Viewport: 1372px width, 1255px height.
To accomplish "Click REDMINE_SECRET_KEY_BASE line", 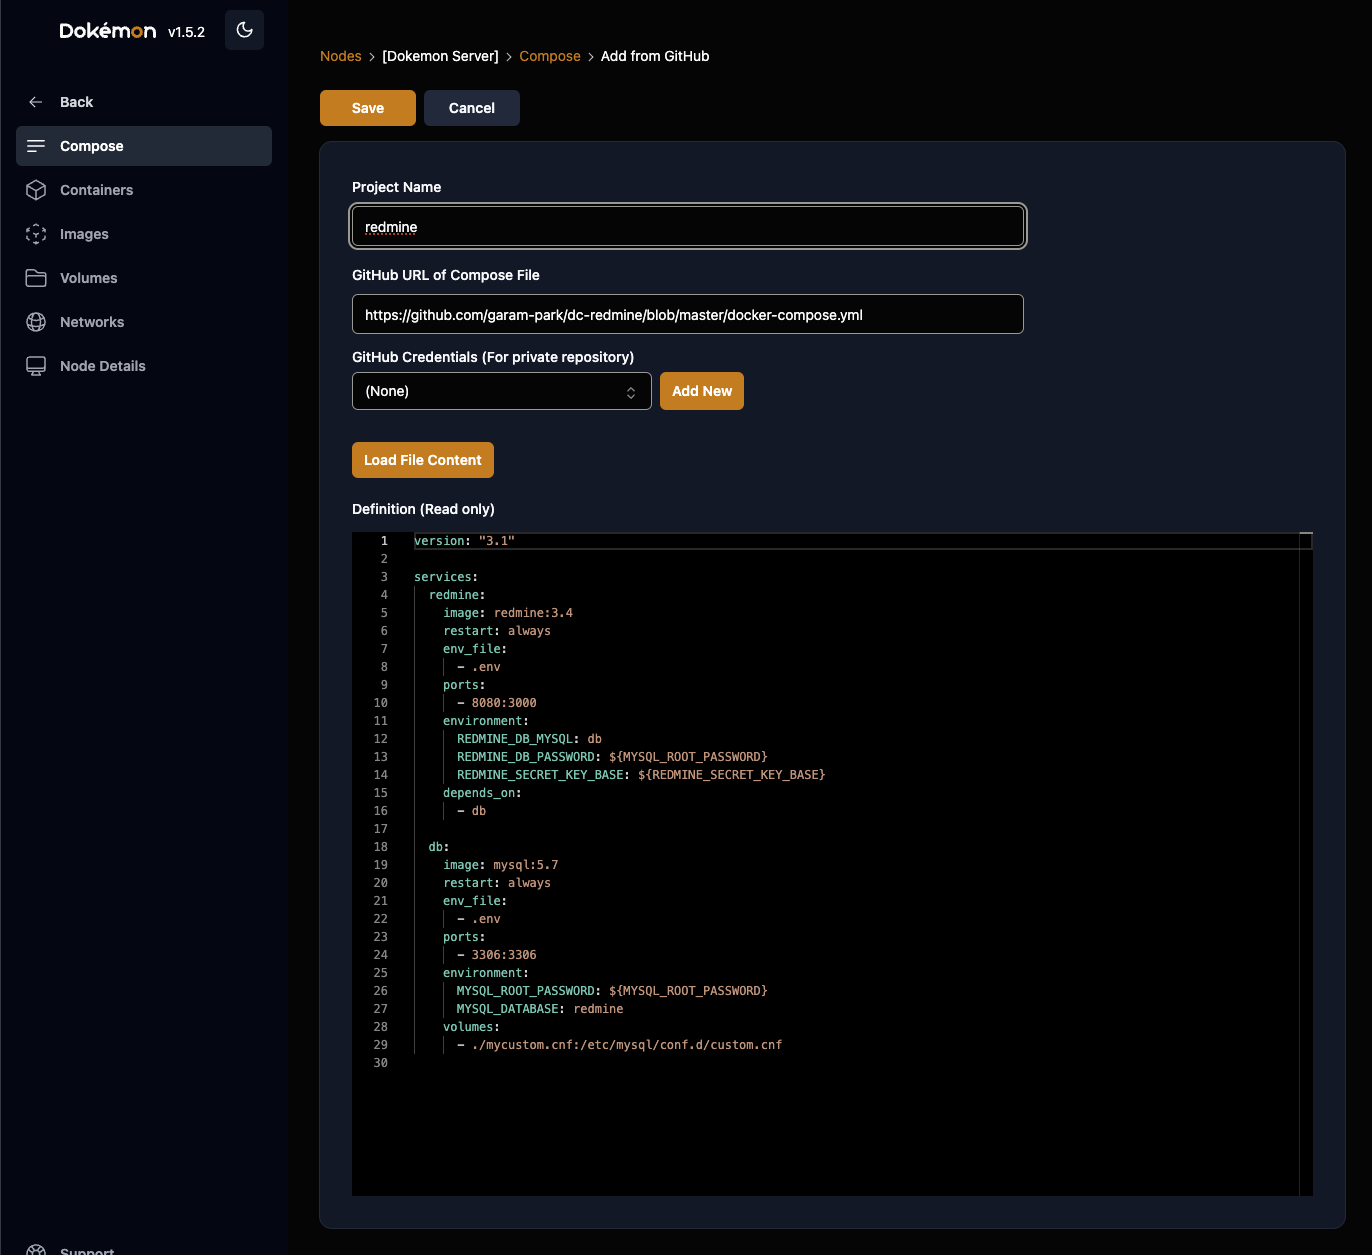I will pos(641,775).
